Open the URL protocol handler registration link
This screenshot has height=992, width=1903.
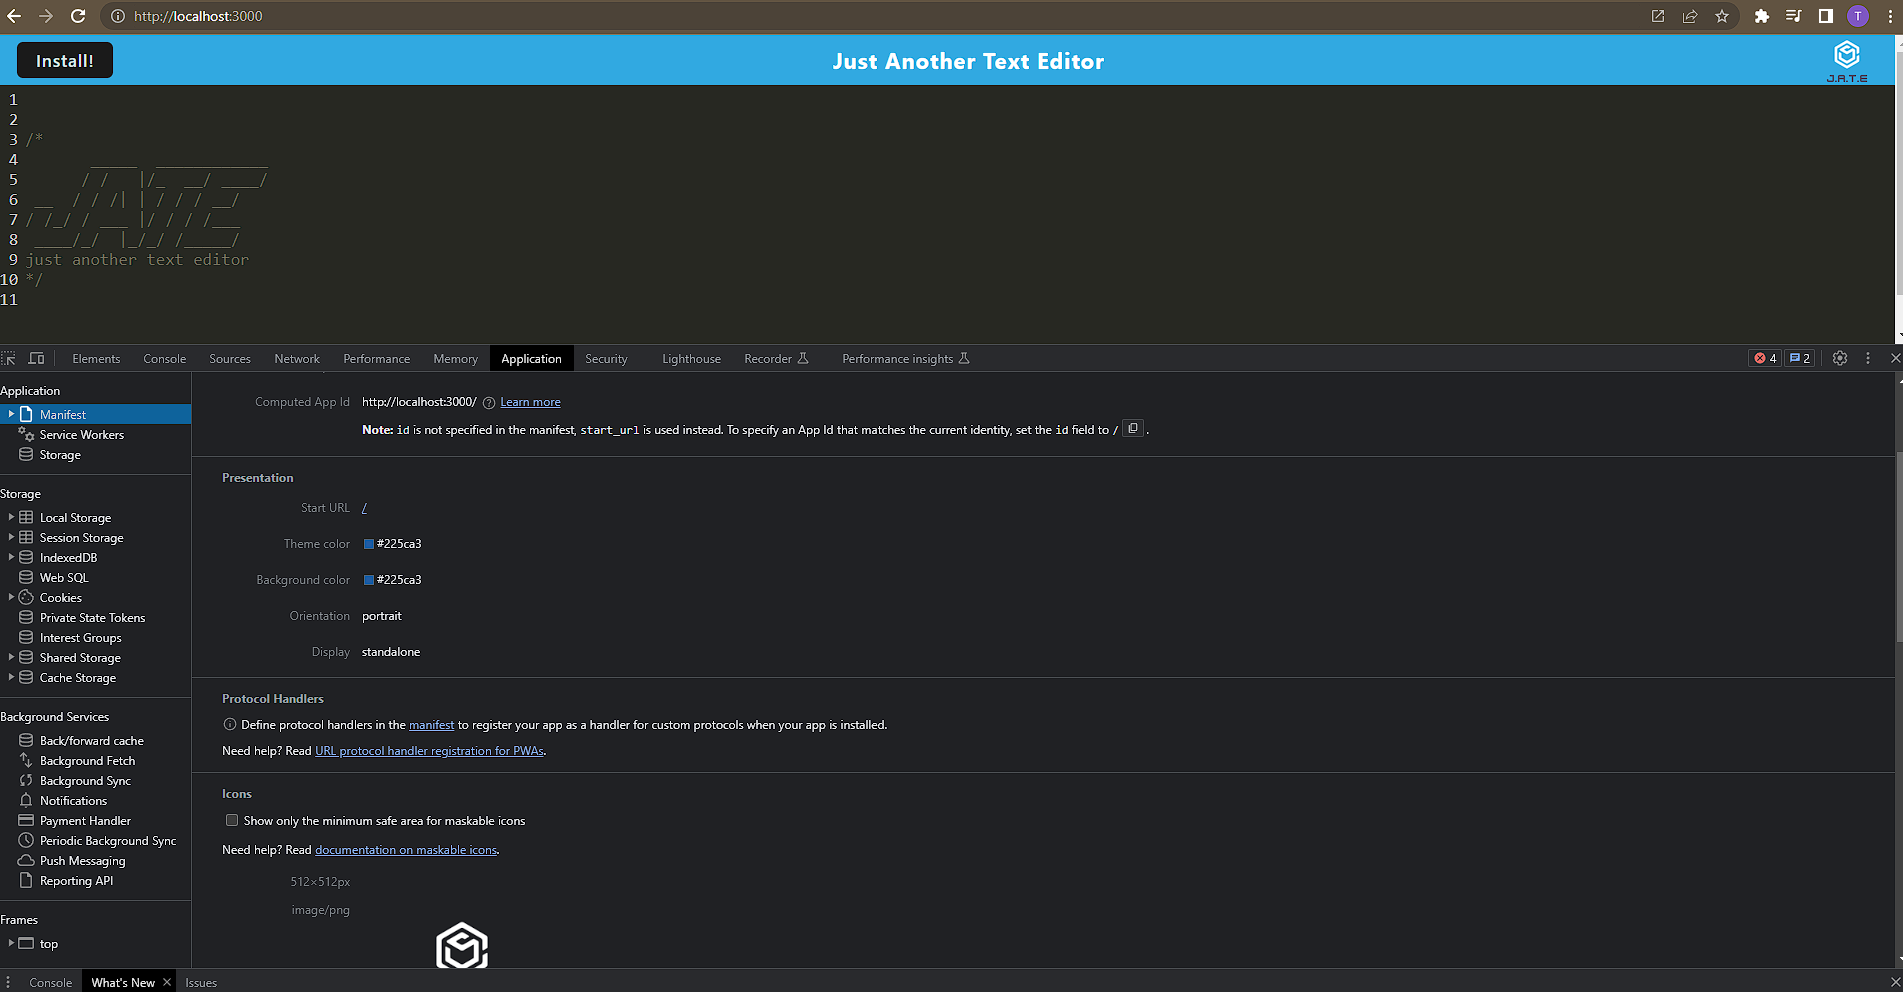(429, 750)
